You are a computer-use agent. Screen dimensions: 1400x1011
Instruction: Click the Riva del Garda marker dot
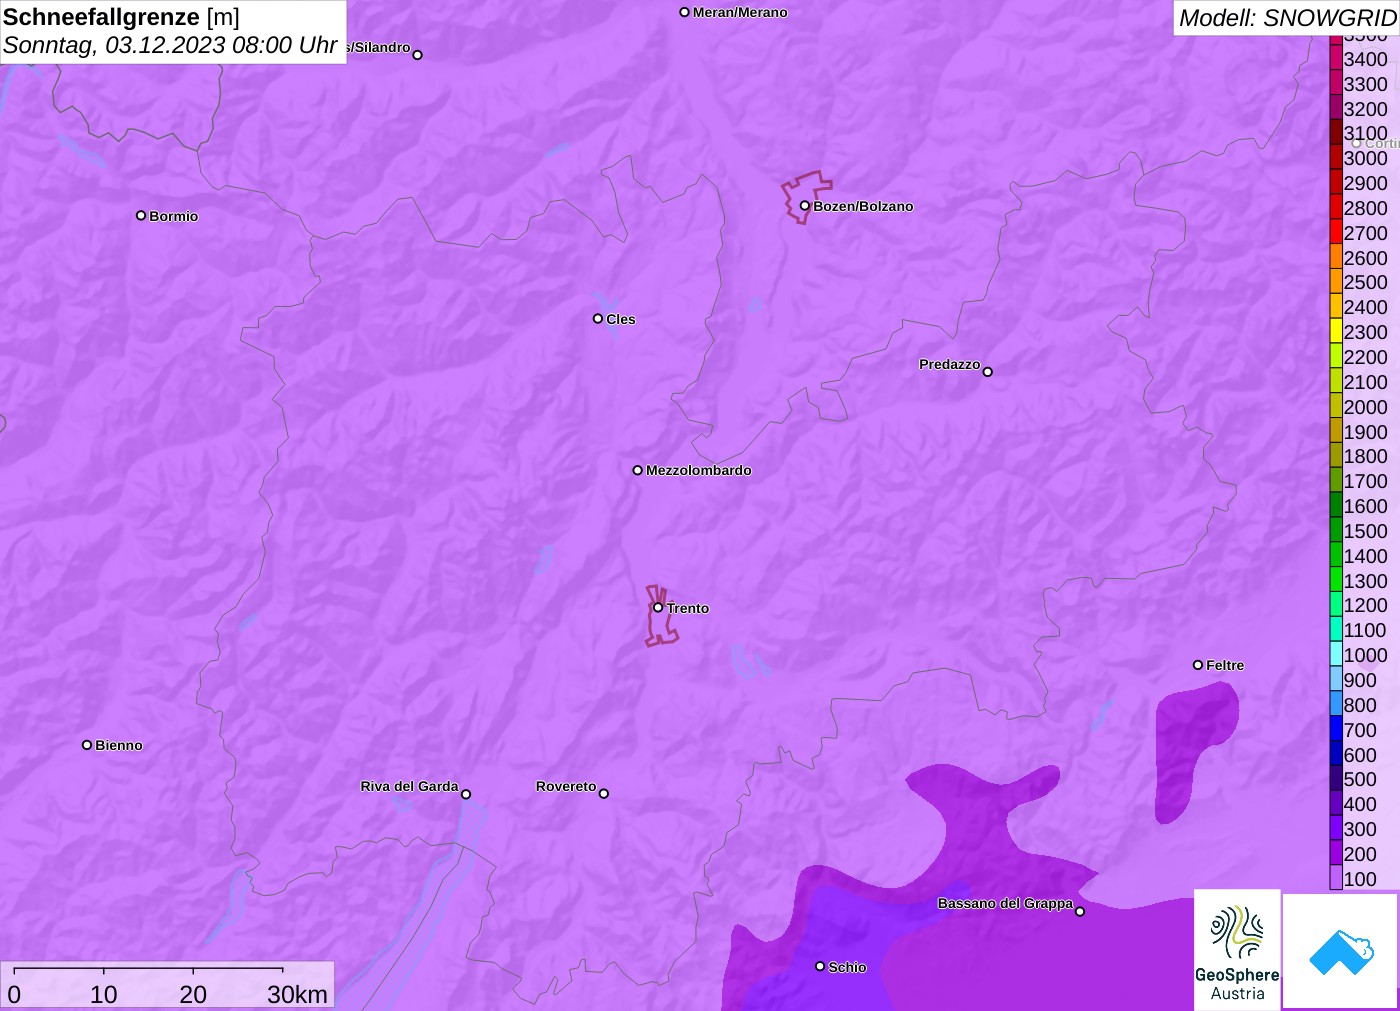466,794
